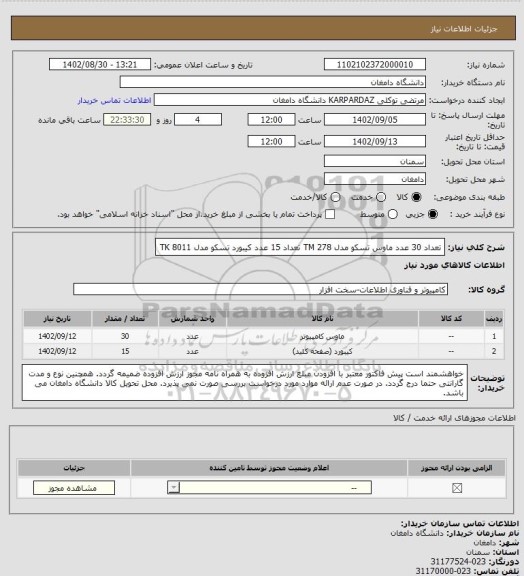524x576 pixels.
Task: Click the اطلاعات مجوزهای ارائه خدمت / کالا heading
Action: tap(454, 418)
